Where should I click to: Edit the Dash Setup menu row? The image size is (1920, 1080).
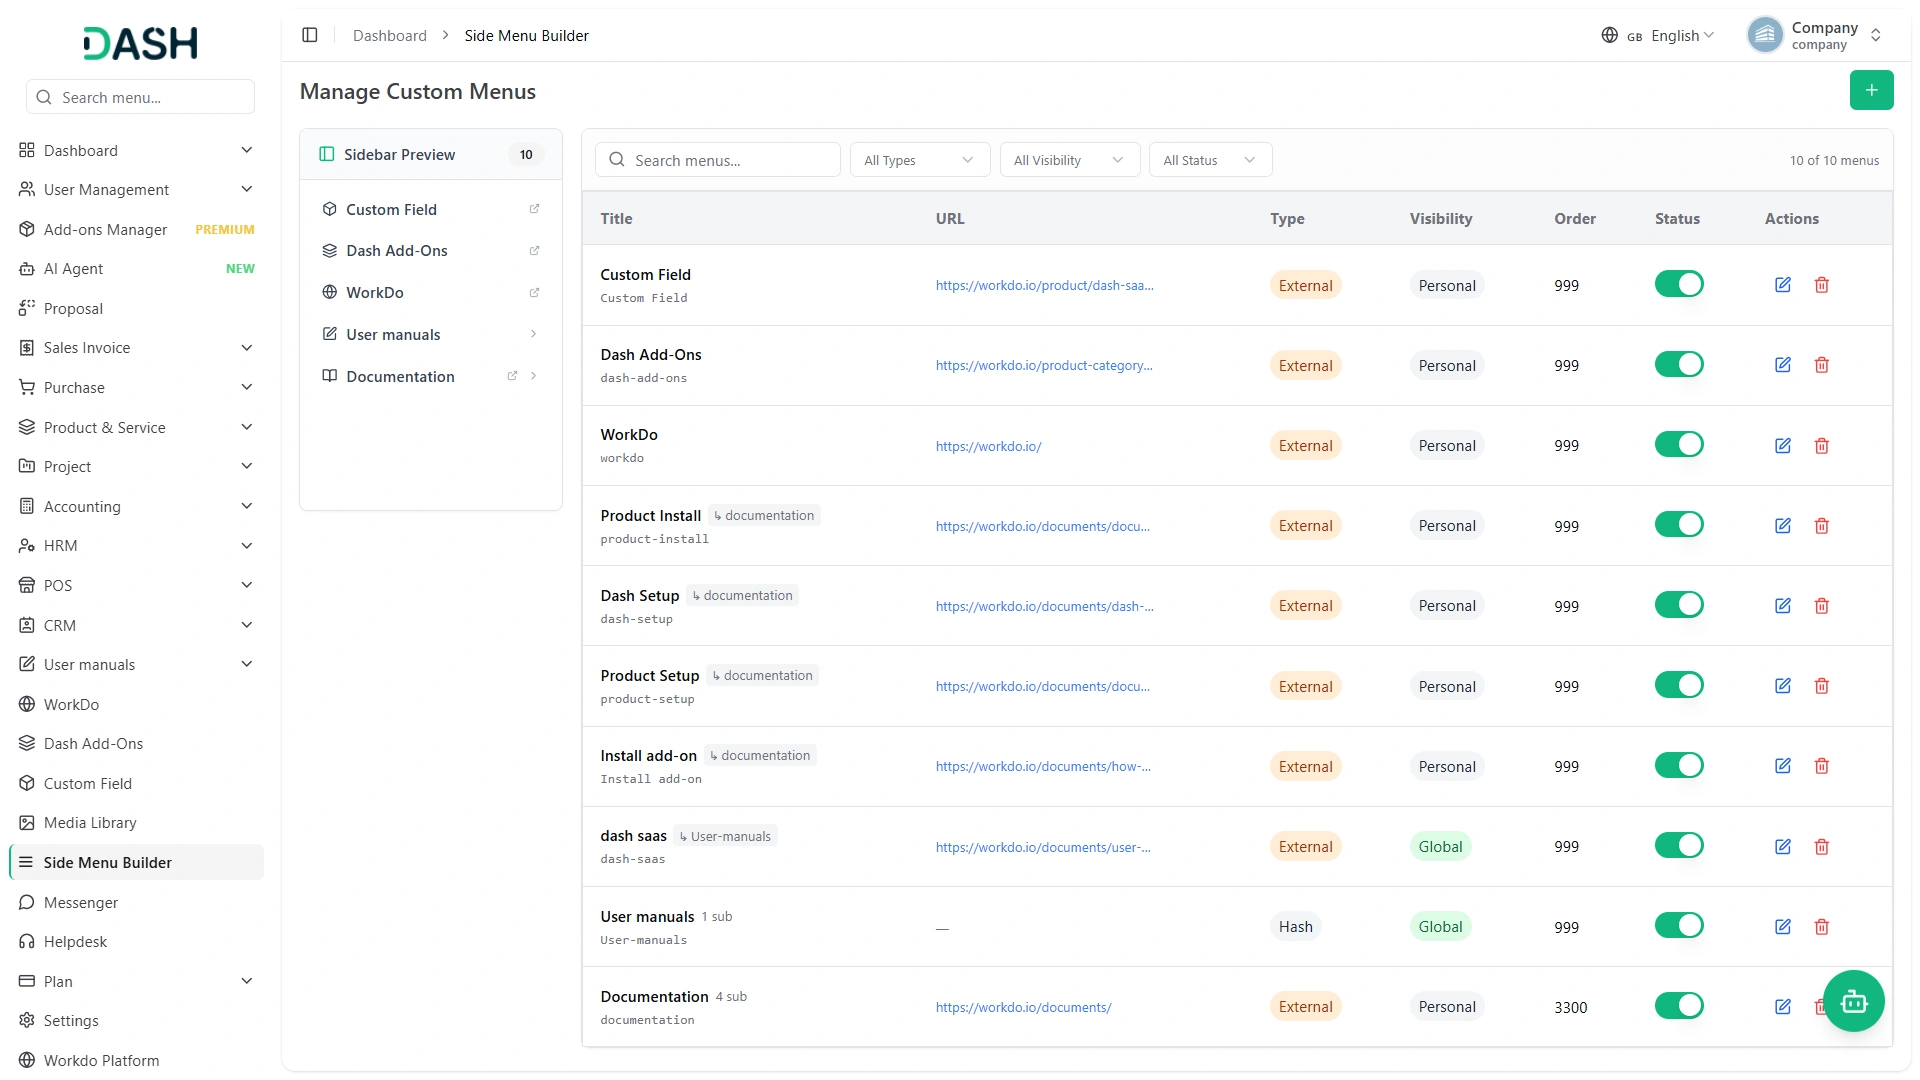tap(1783, 606)
